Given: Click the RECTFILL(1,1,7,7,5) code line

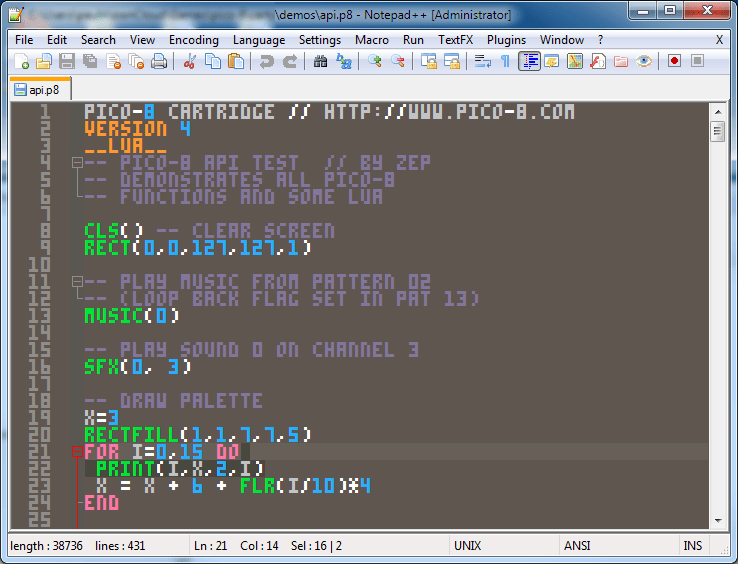Looking at the screenshot, I should pos(198,434).
